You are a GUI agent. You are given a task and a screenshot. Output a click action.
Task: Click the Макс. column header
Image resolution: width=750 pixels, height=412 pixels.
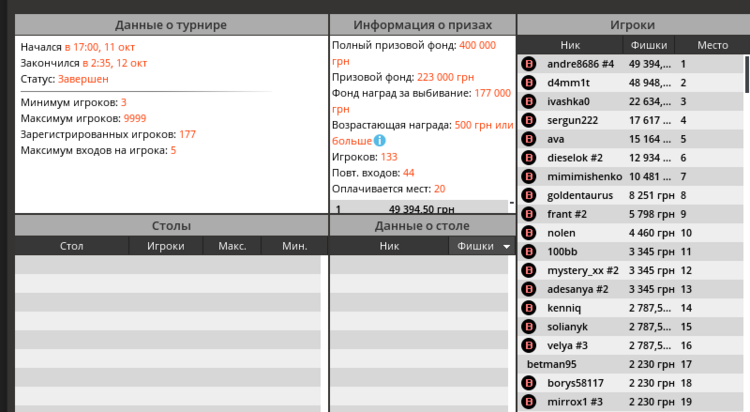232,246
